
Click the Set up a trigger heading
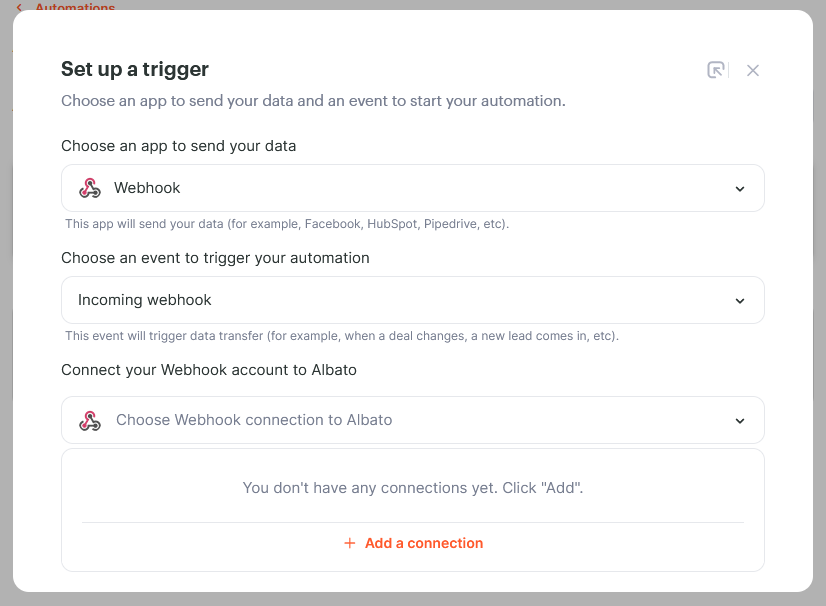click(x=135, y=69)
